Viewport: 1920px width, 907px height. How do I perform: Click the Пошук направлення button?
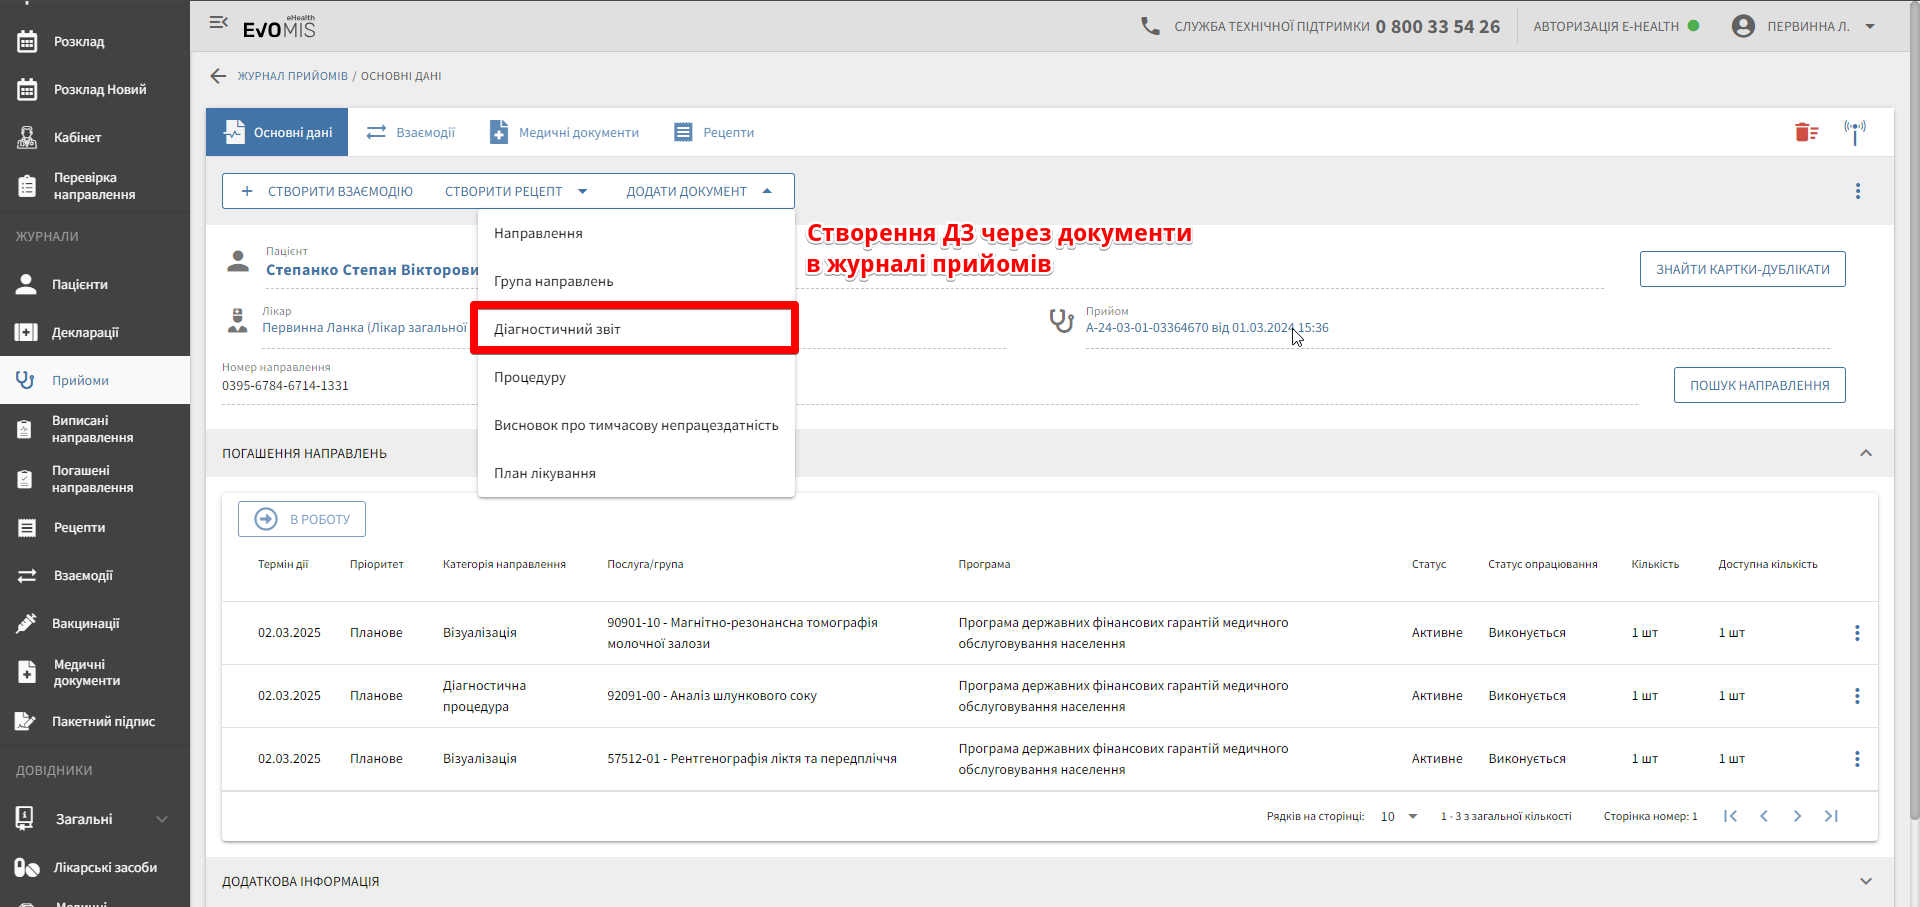[1759, 385]
